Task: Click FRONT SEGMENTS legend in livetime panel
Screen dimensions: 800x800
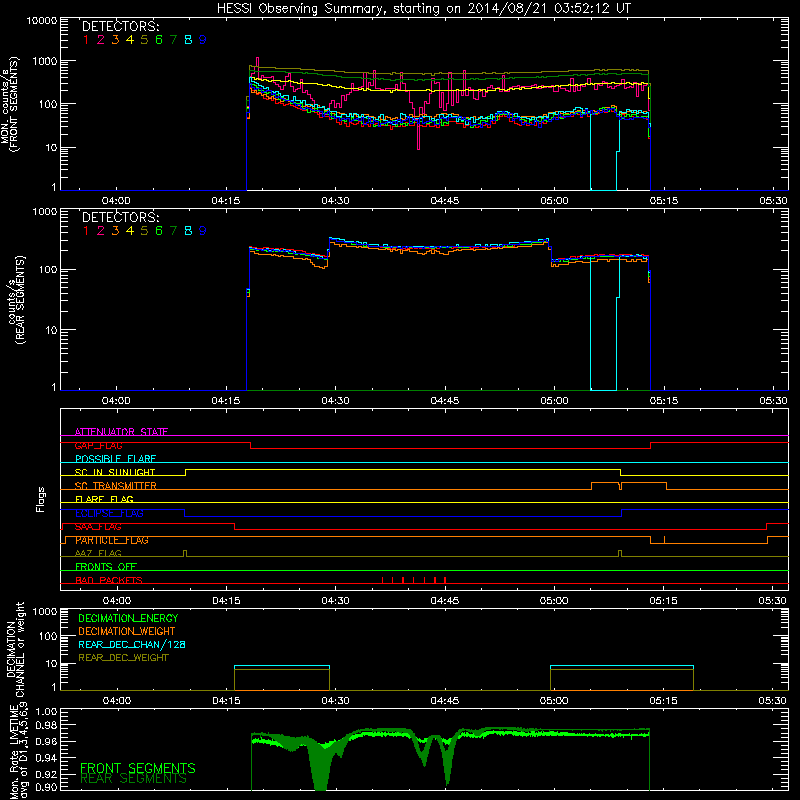Action: (x=138, y=768)
